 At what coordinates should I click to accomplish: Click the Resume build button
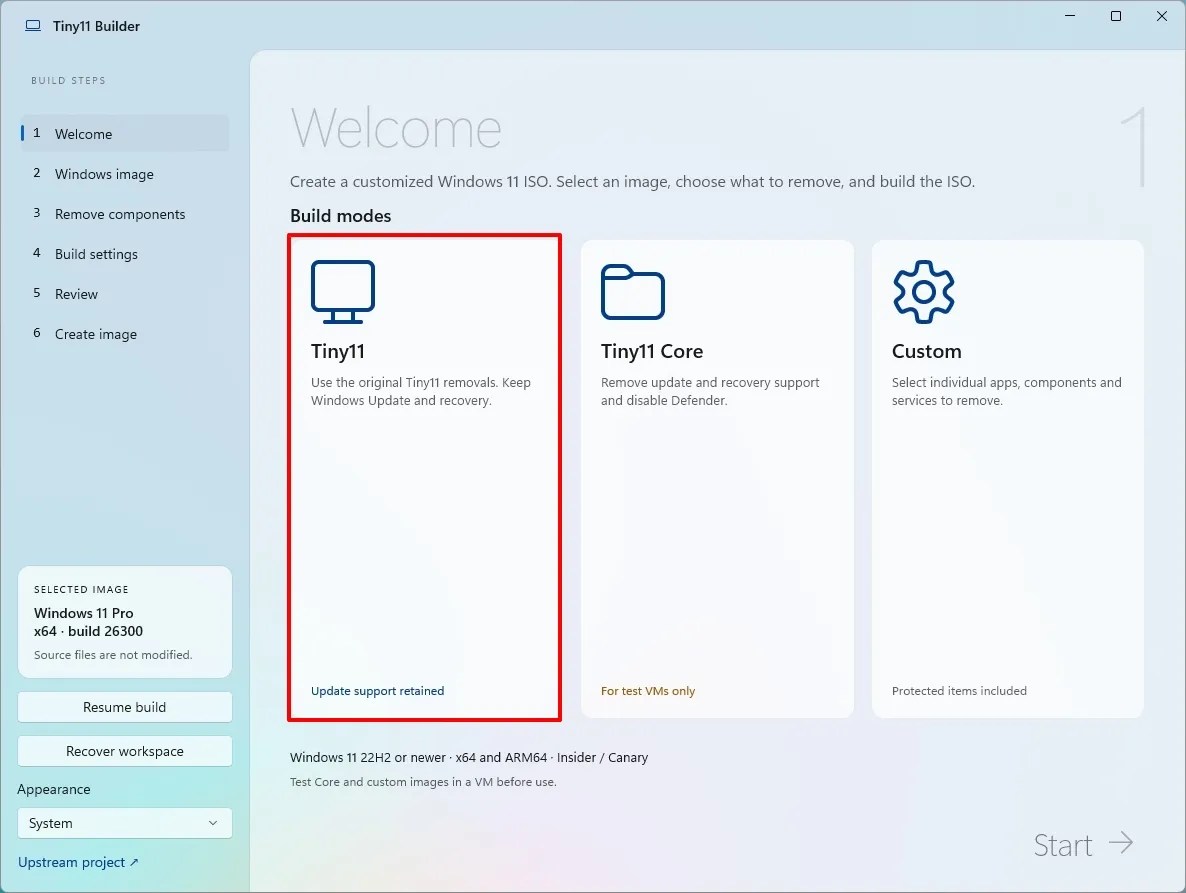[x=125, y=707]
